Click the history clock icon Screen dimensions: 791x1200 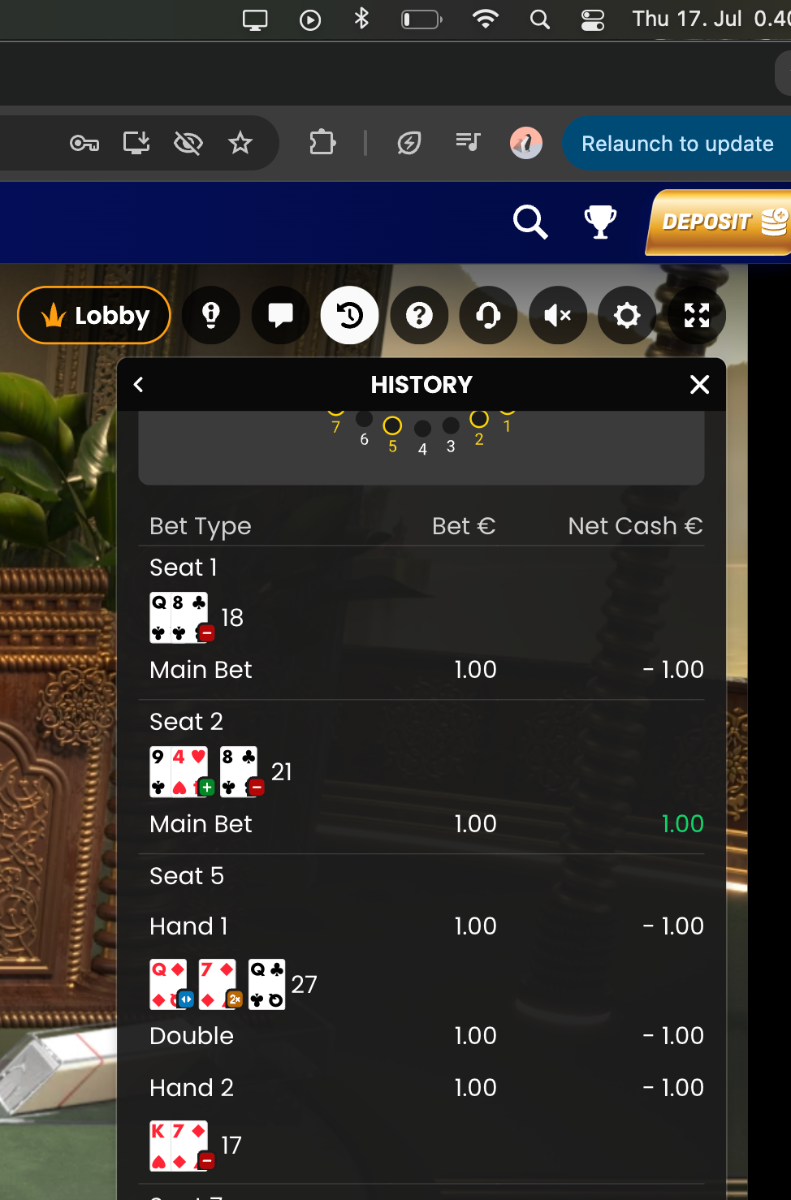[350, 316]
